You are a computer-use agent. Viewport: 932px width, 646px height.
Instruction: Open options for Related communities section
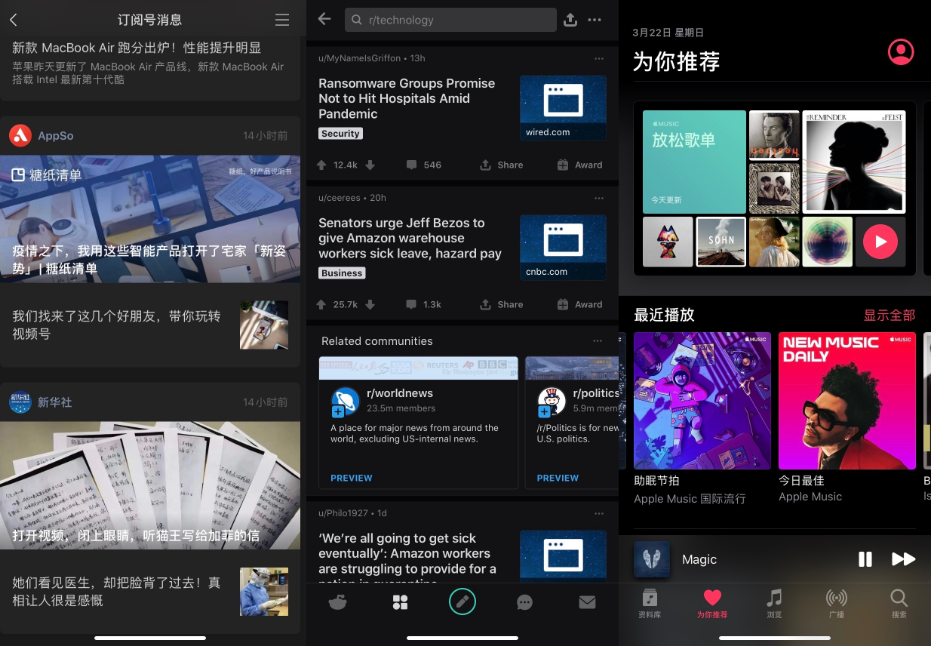click(x=597, y=341)
